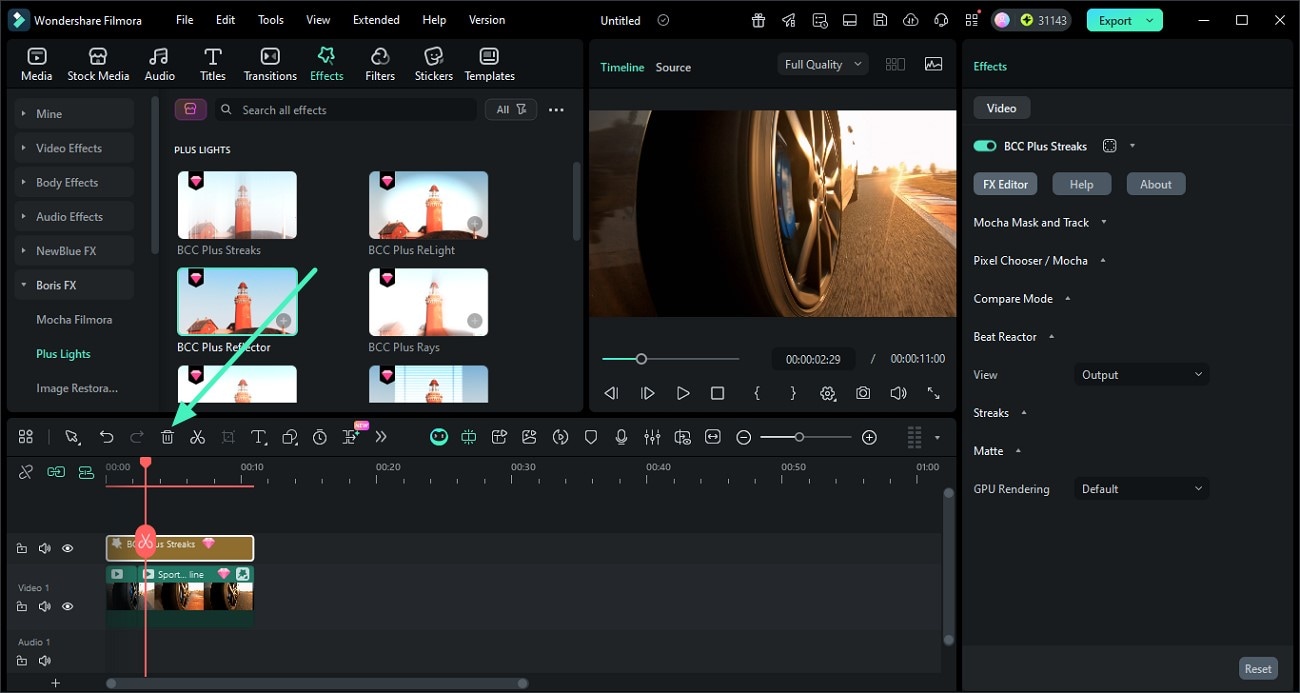Open the Transitions panel
Image resolution: width=1300 pixels, height=693 pixels.
point(270,64)
